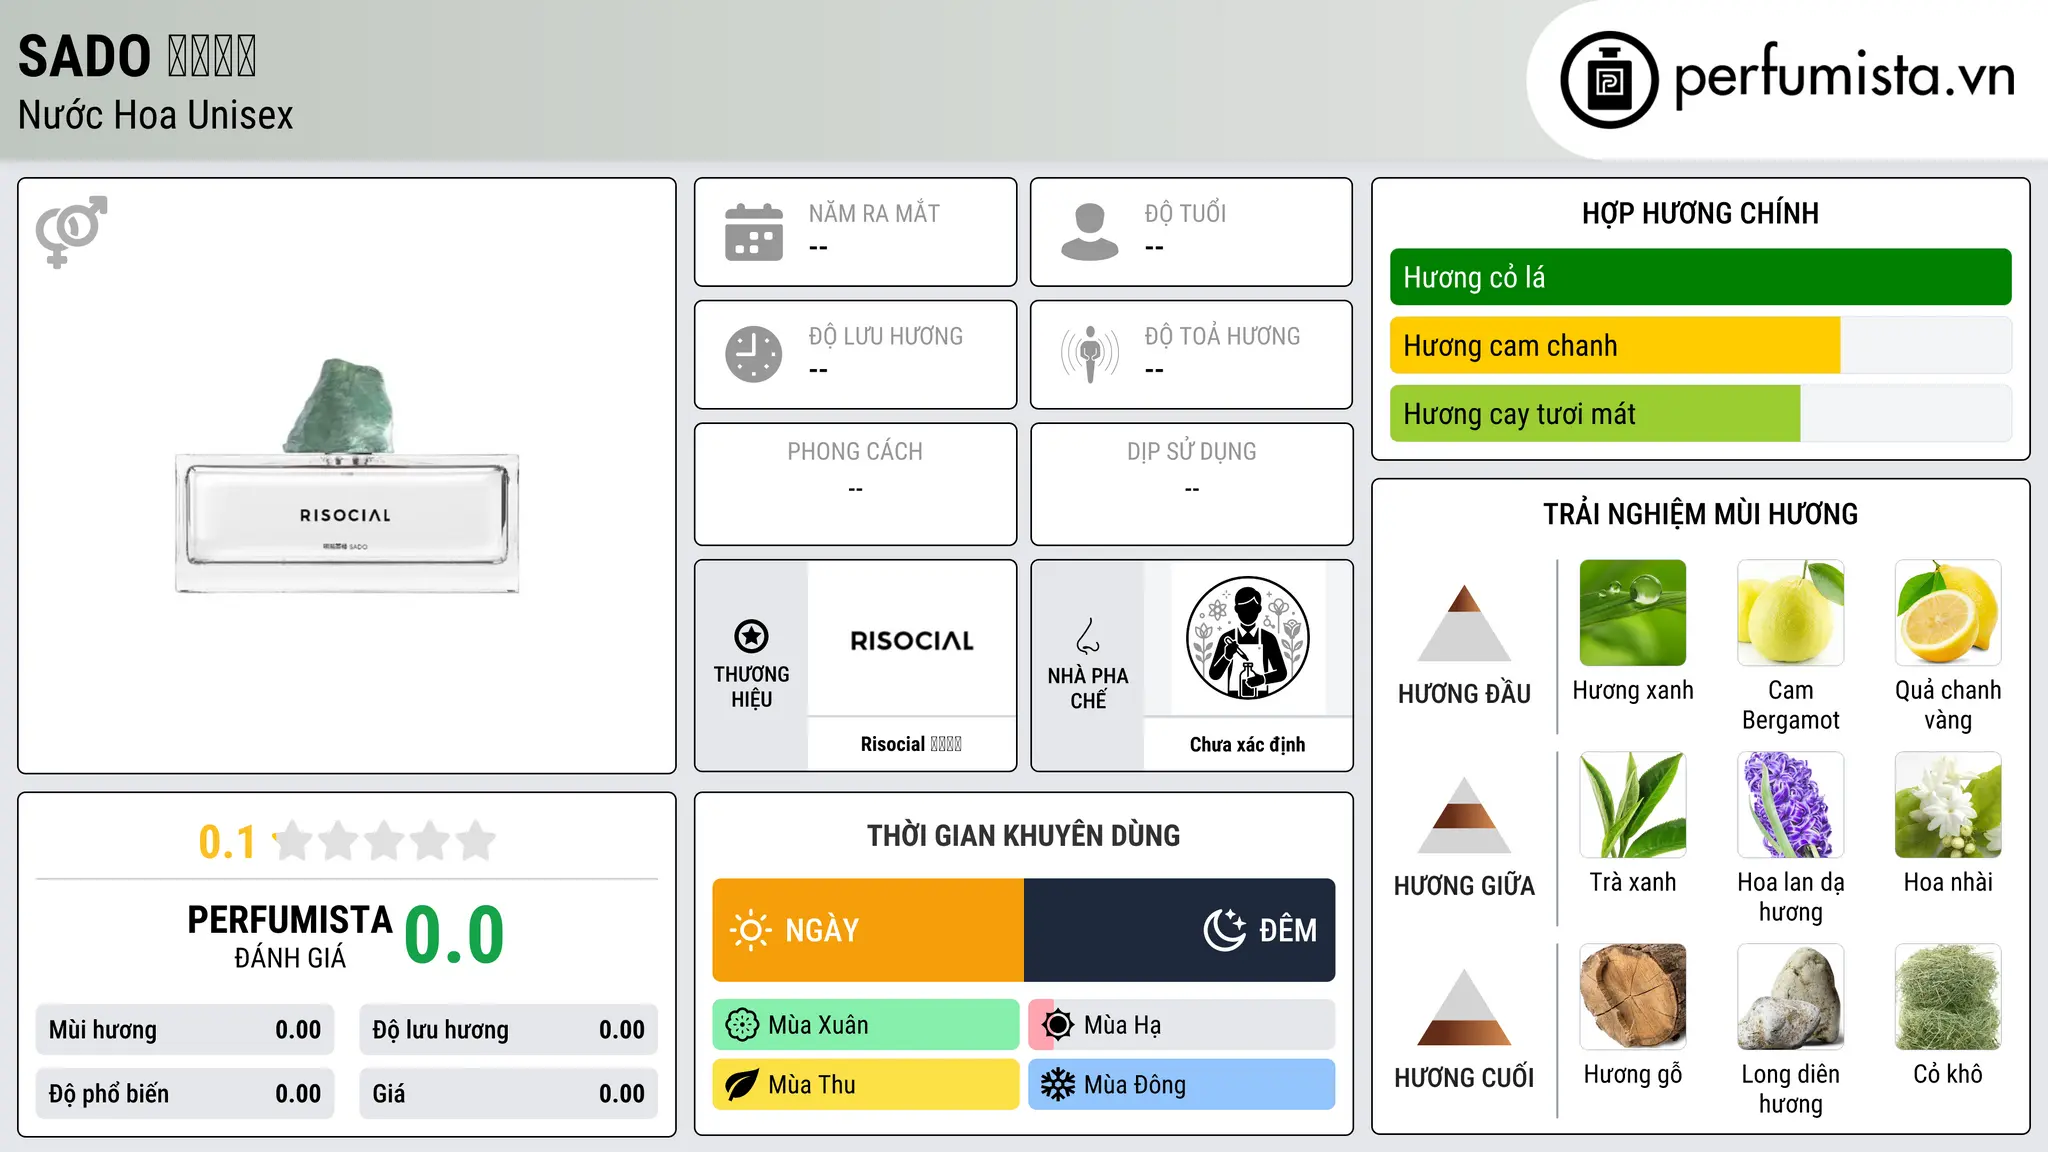Click the moon icon in the Đêm block
Screen dimensions: 2048x1152
click(x=1225, y=930)
